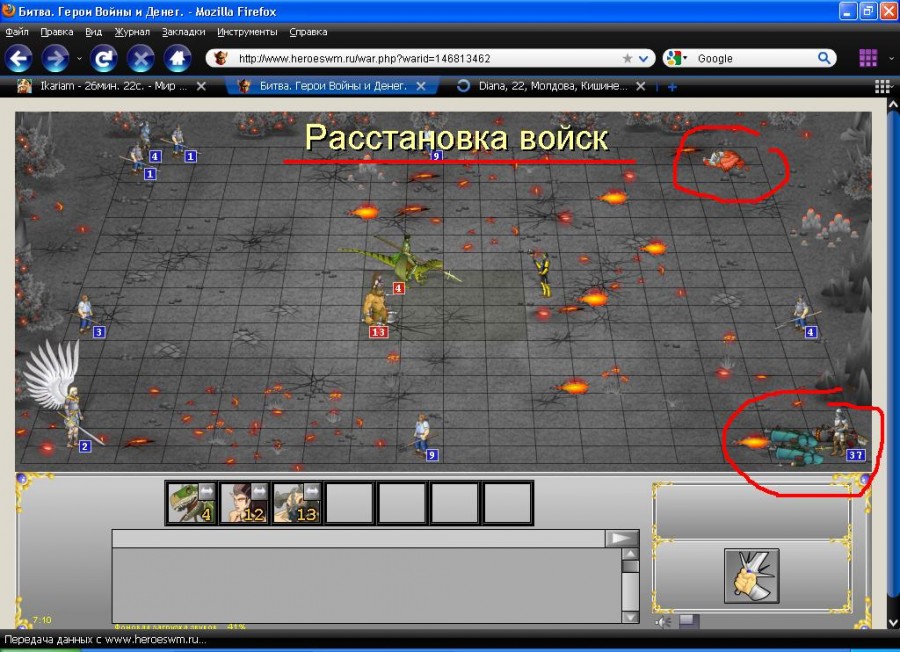900x652 pixels.
Task: Click the chat message input field
Action: (360, 538)
